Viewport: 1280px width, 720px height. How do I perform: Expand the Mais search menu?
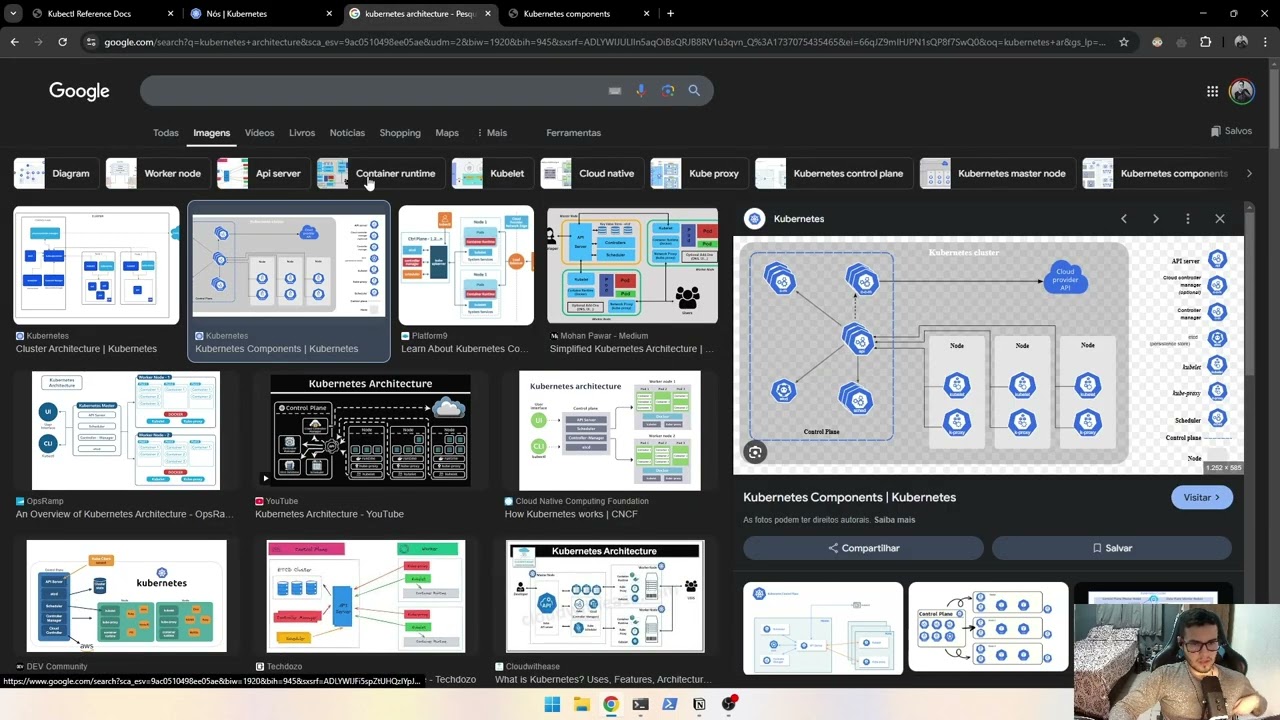tap(492, 133)
